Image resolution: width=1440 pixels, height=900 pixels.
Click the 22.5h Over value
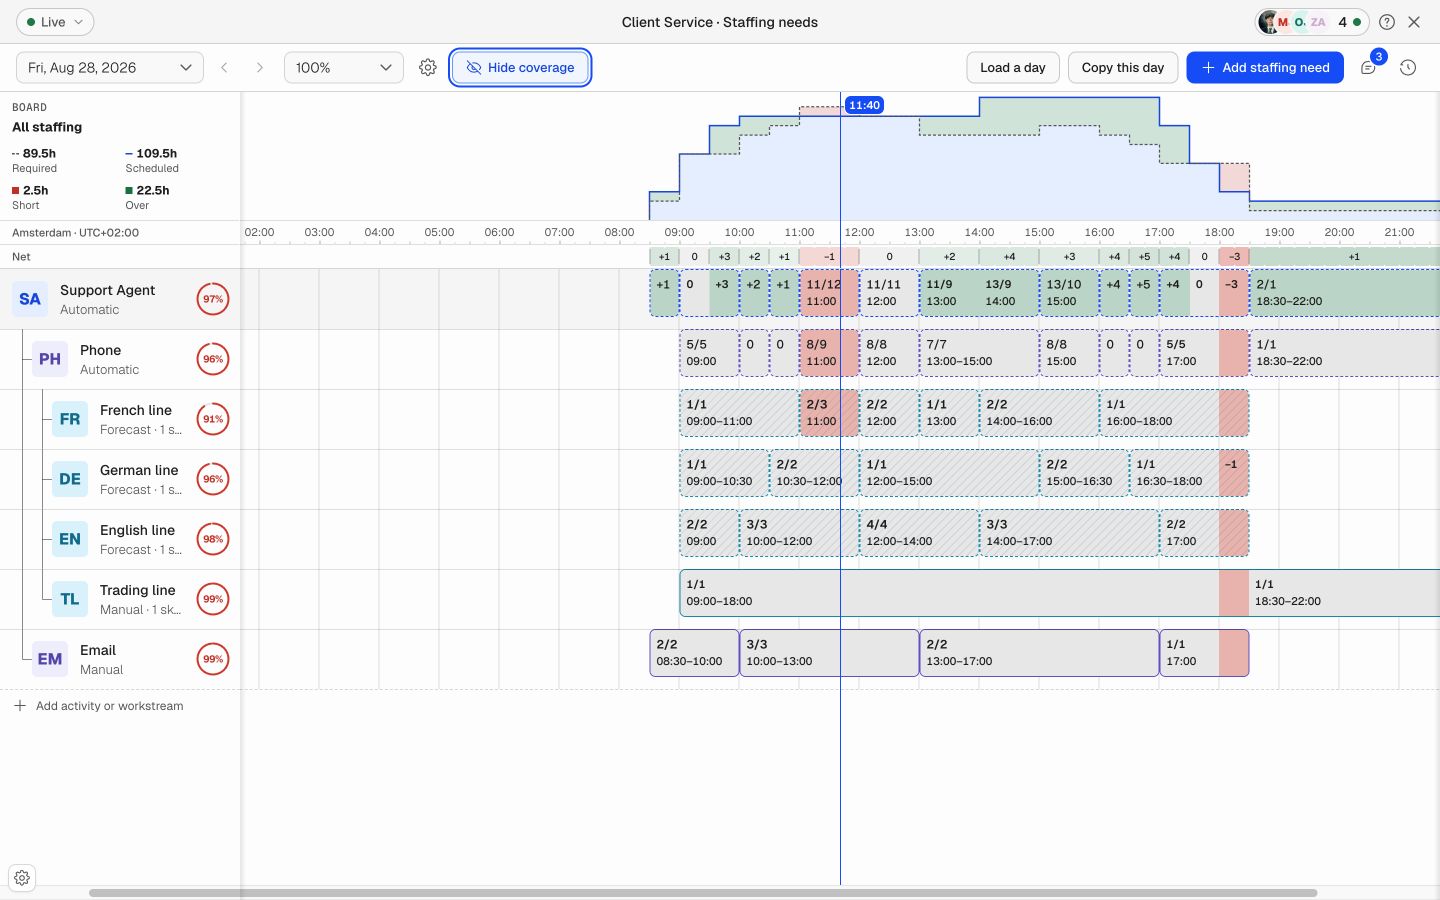(153, 190)
